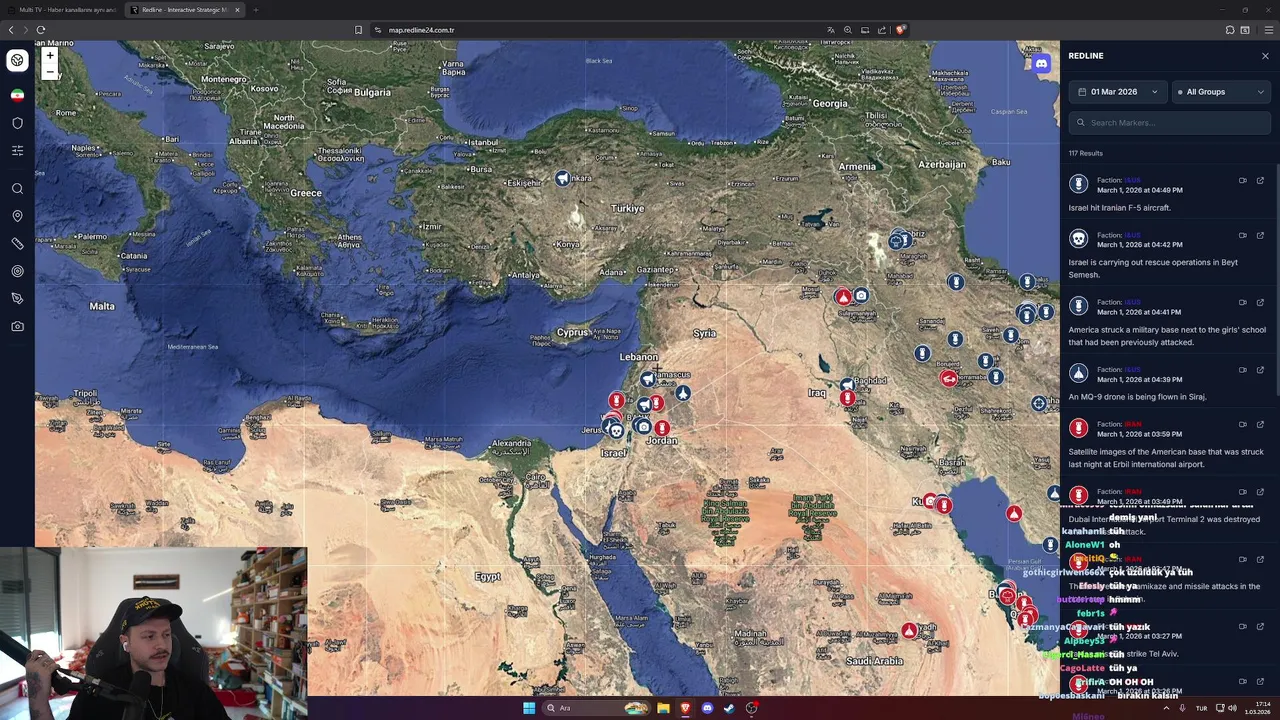Open video for Beyt Semesh rescue operations entry

tap(1243, 236)
